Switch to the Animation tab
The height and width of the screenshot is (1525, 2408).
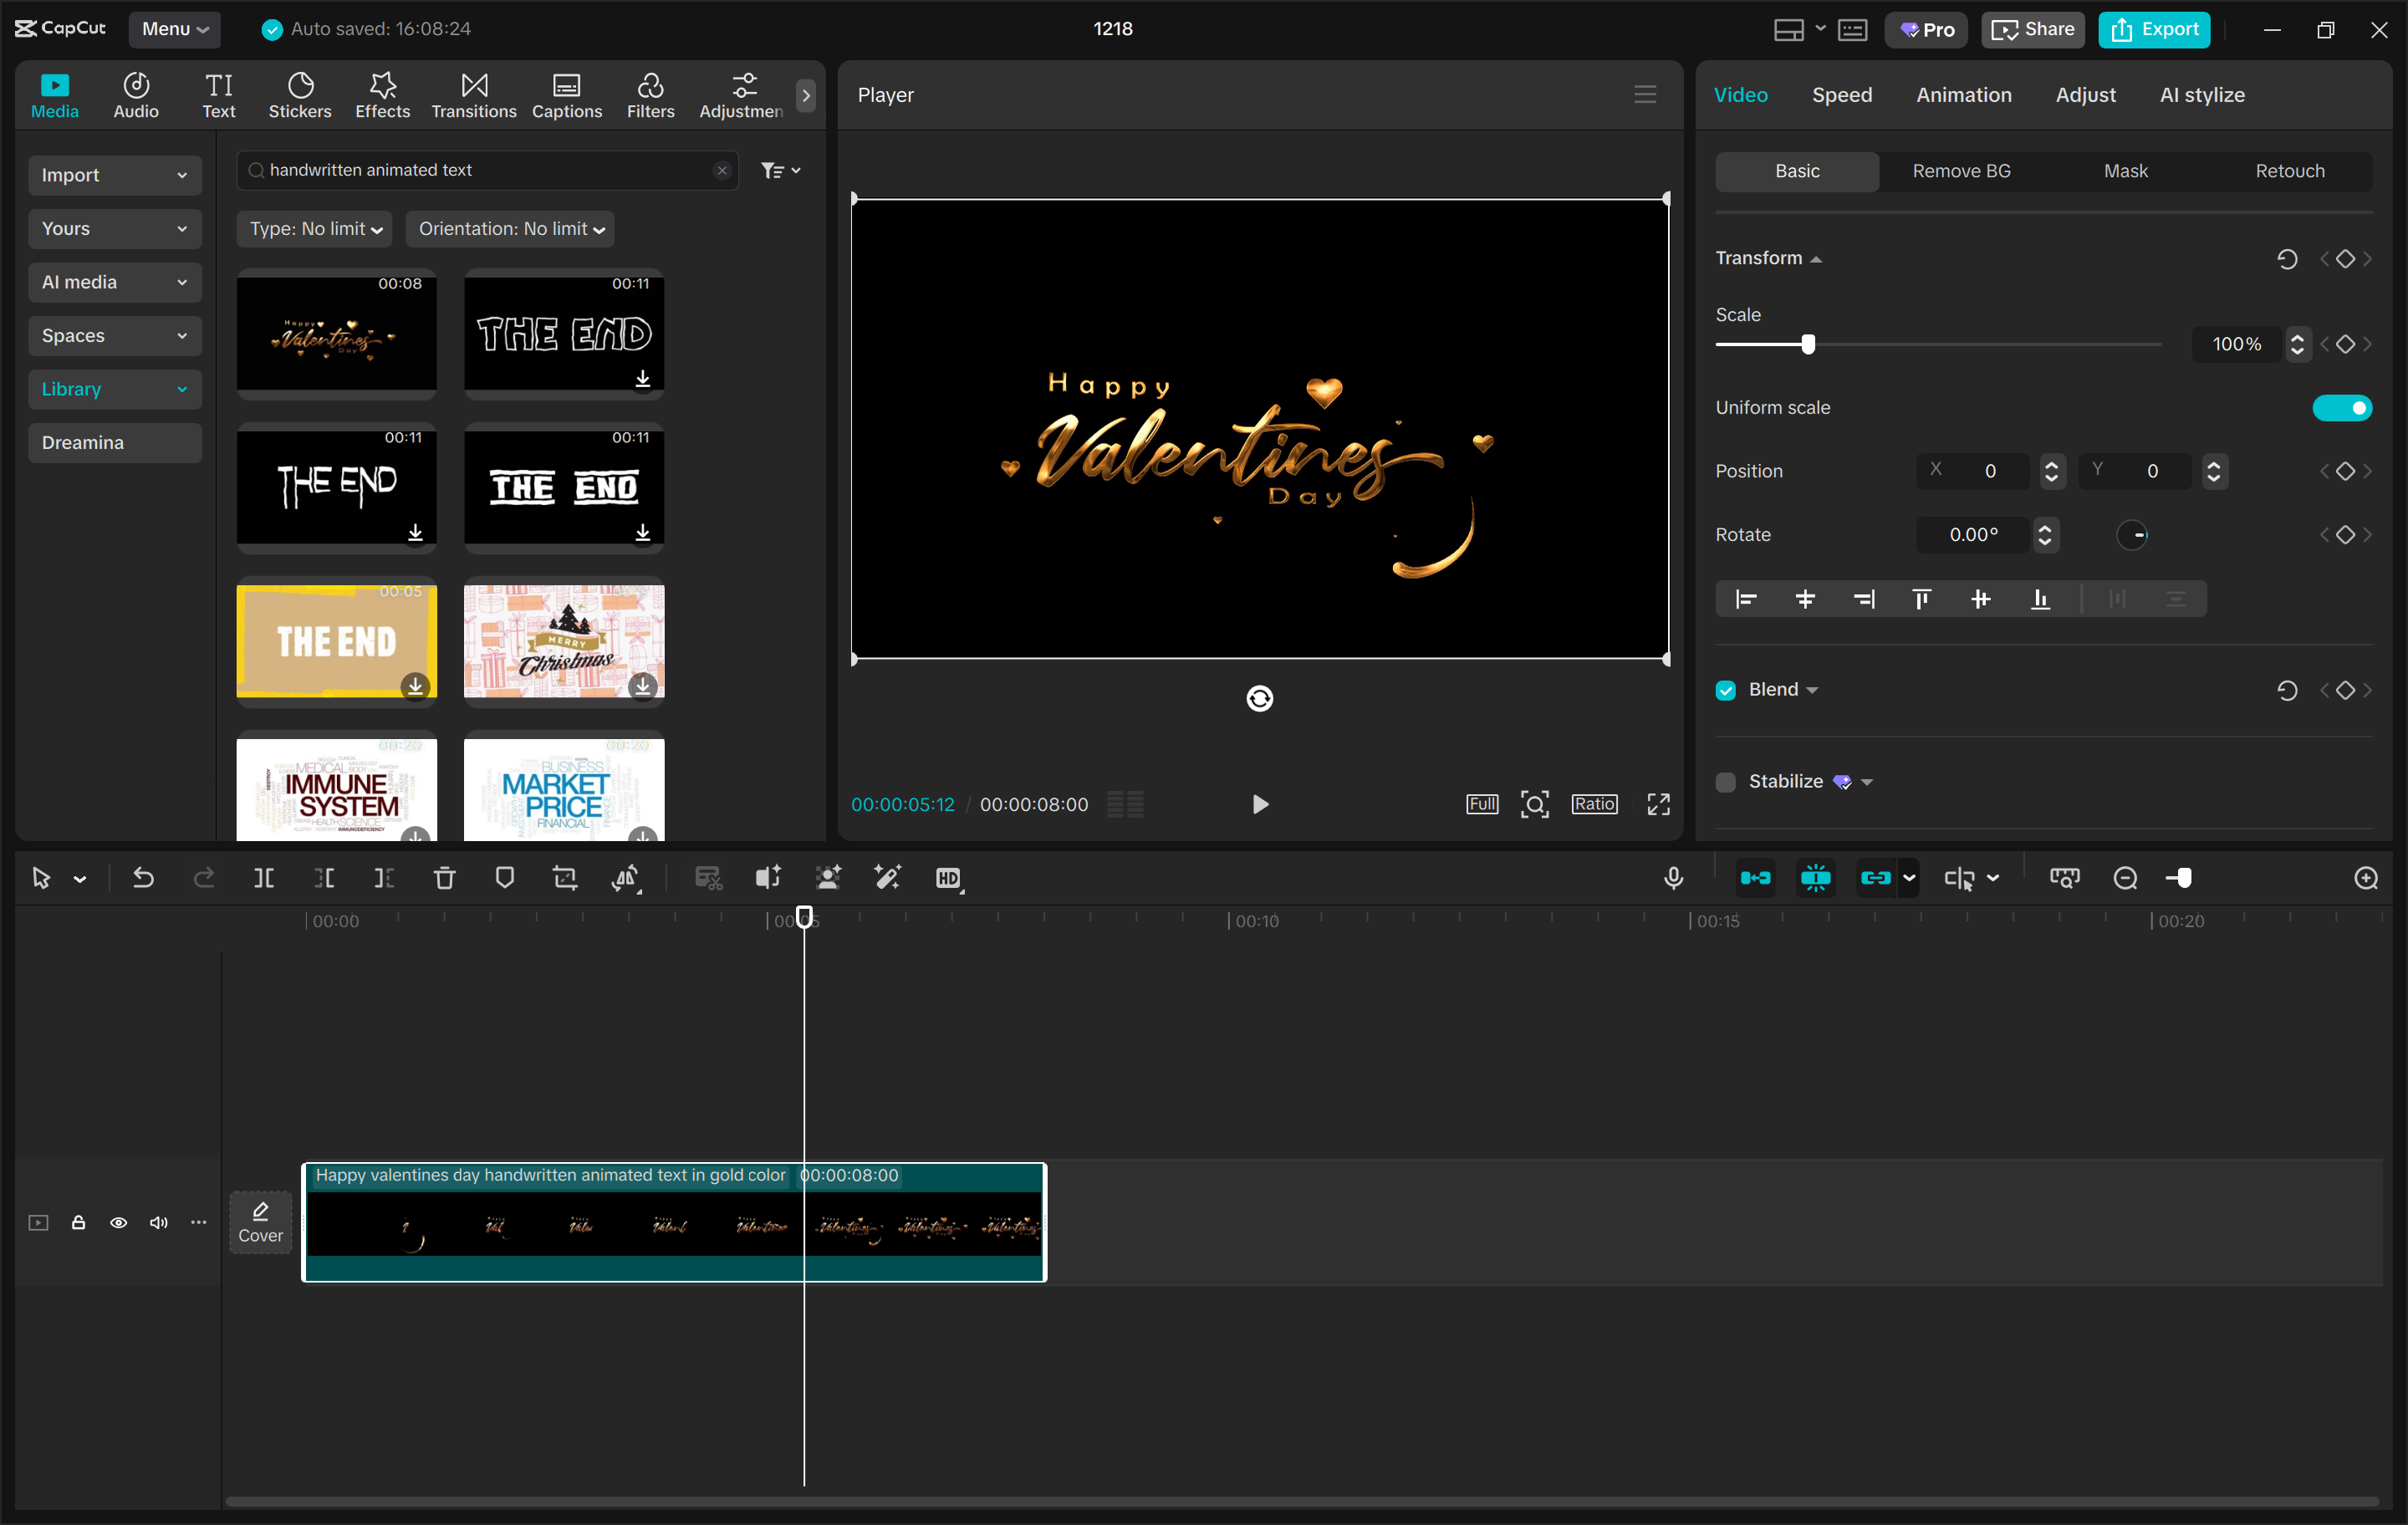pos(1963,95)
